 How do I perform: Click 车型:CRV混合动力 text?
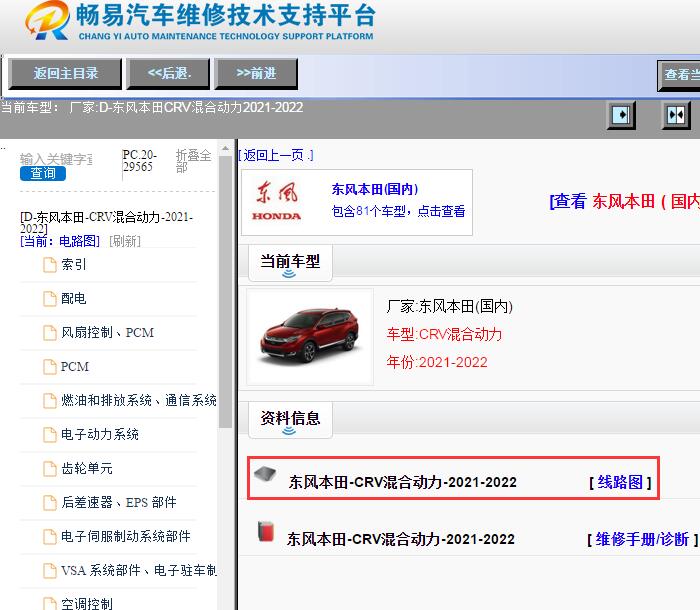(x=444, y=334)
